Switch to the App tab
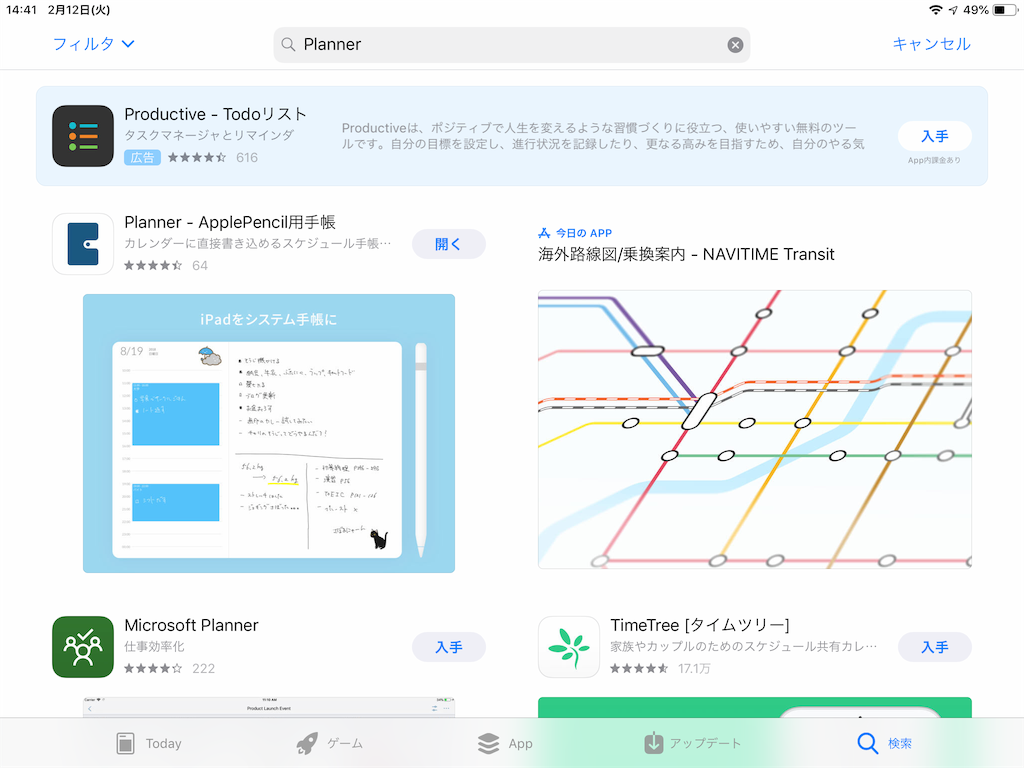Viewport: 1024px width, 768px height. pos(504,743)
